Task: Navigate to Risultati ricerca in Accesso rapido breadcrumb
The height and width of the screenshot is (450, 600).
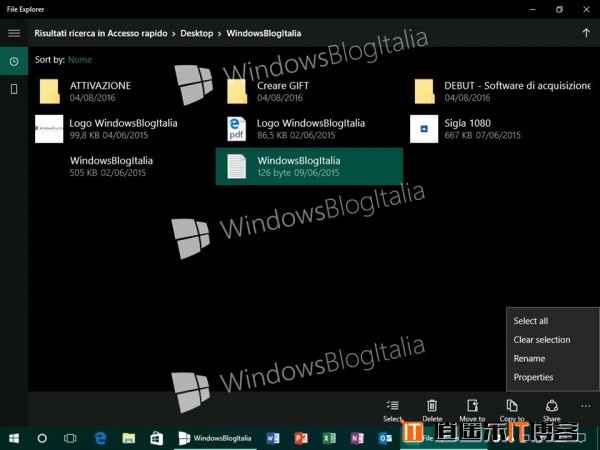Action: pos(101,33)
